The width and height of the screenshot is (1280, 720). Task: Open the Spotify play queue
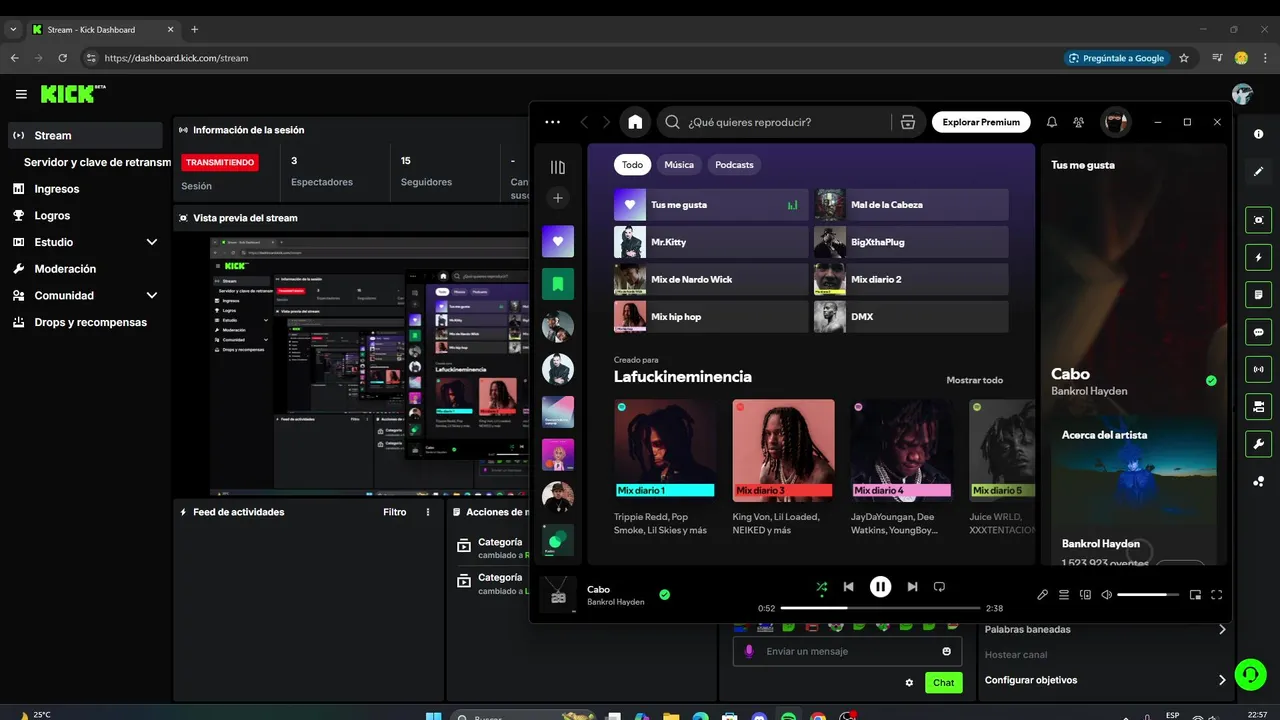point(1064,595)
